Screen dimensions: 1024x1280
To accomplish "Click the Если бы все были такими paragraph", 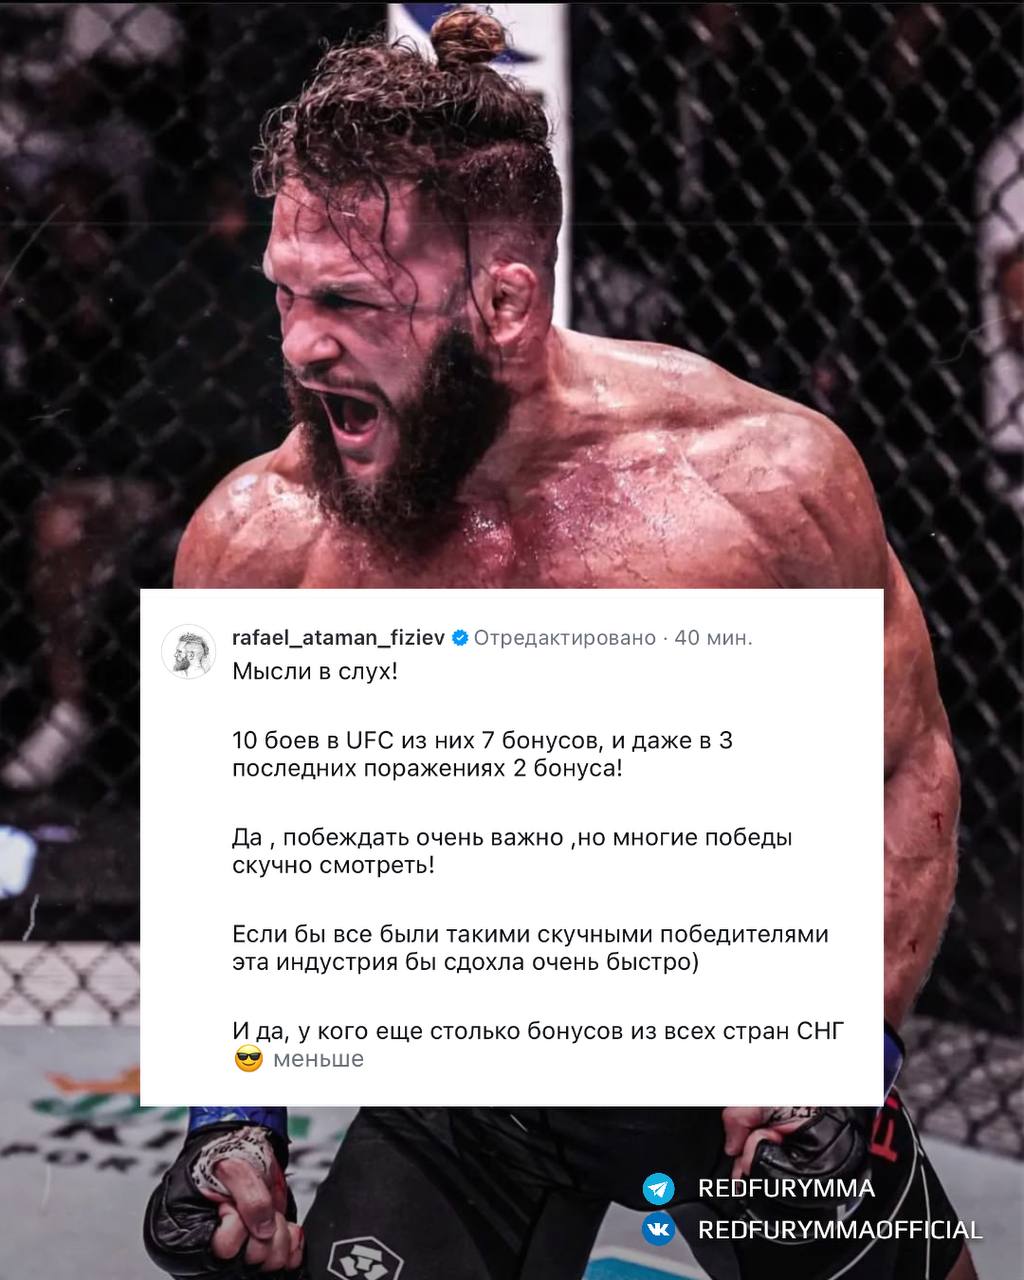I will coord(531,948).
